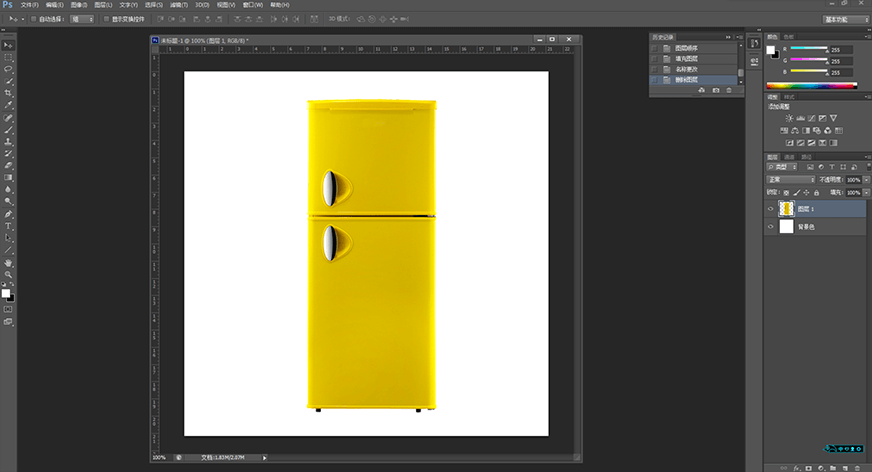Select the Lasso tool
Viewport: 872px width, 472px height.
8,69
